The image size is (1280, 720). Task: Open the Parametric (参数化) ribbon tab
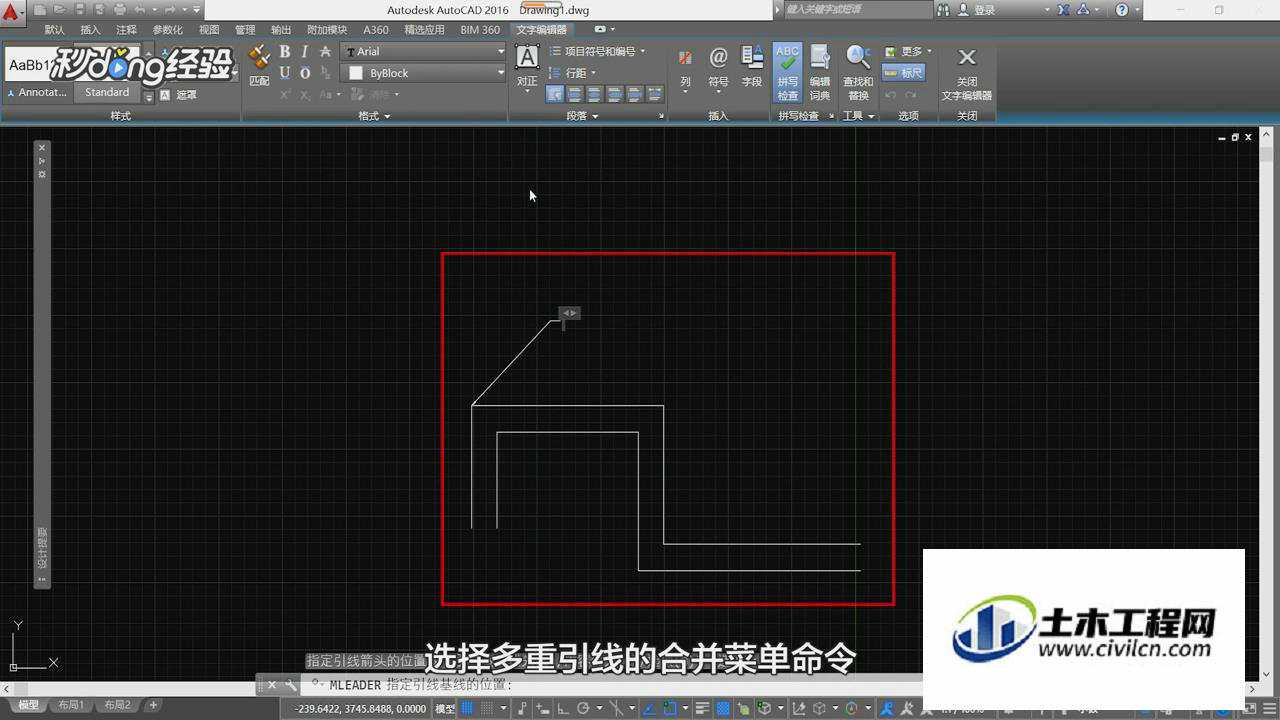point(167,30)
